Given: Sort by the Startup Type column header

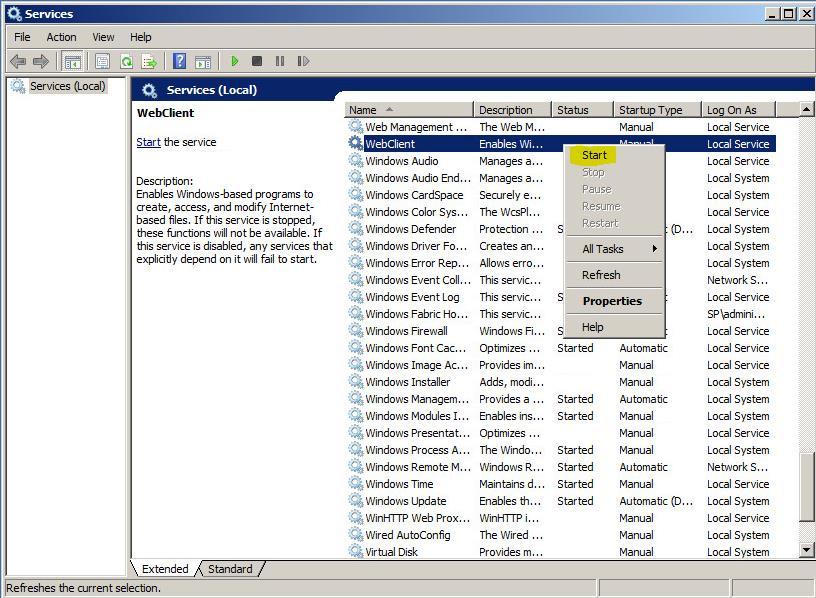Looking at the screenshot, I should 657,110.
